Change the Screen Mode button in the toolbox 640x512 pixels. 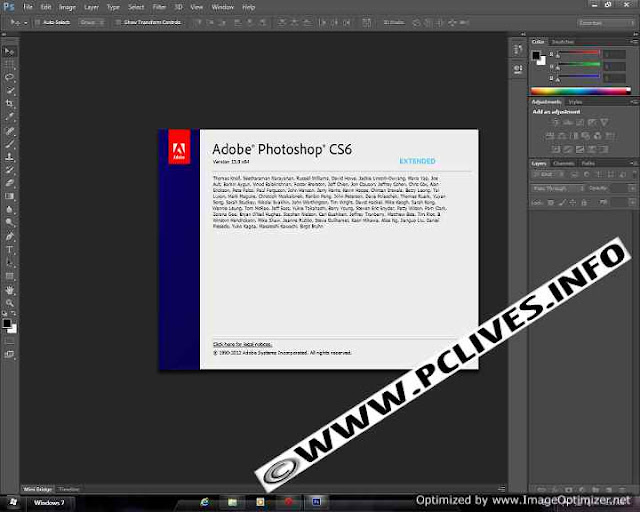click(x=9, y=354)
